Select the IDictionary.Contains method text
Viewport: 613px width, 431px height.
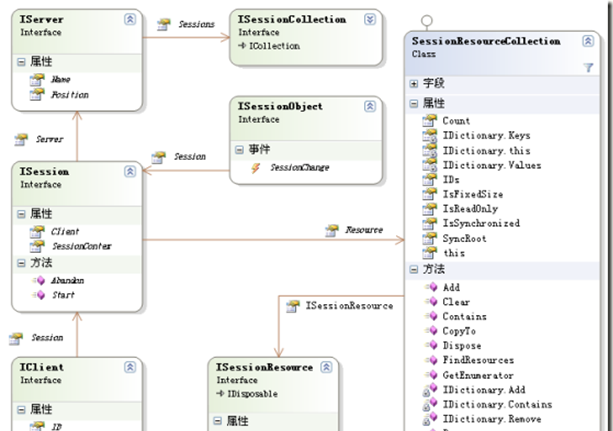[497, 404]
